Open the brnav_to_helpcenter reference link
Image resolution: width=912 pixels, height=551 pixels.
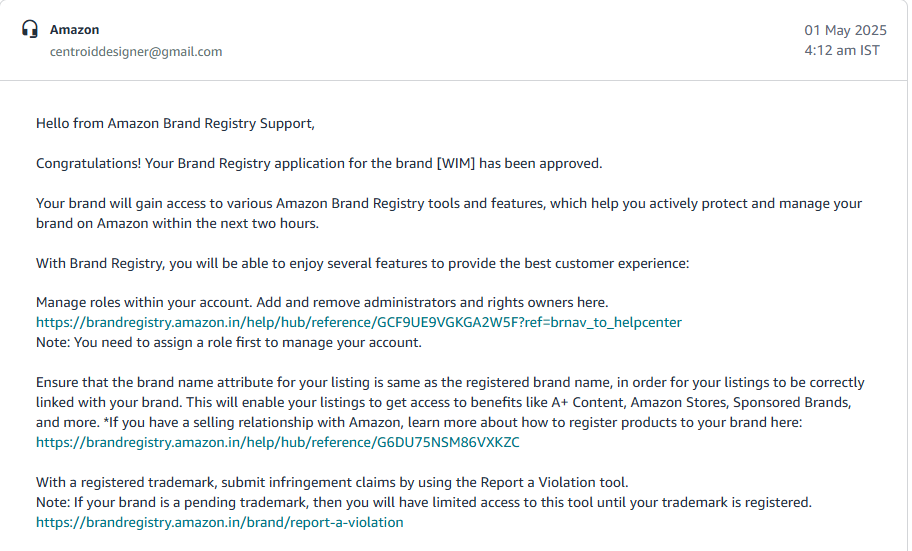[x=359, y=322]
